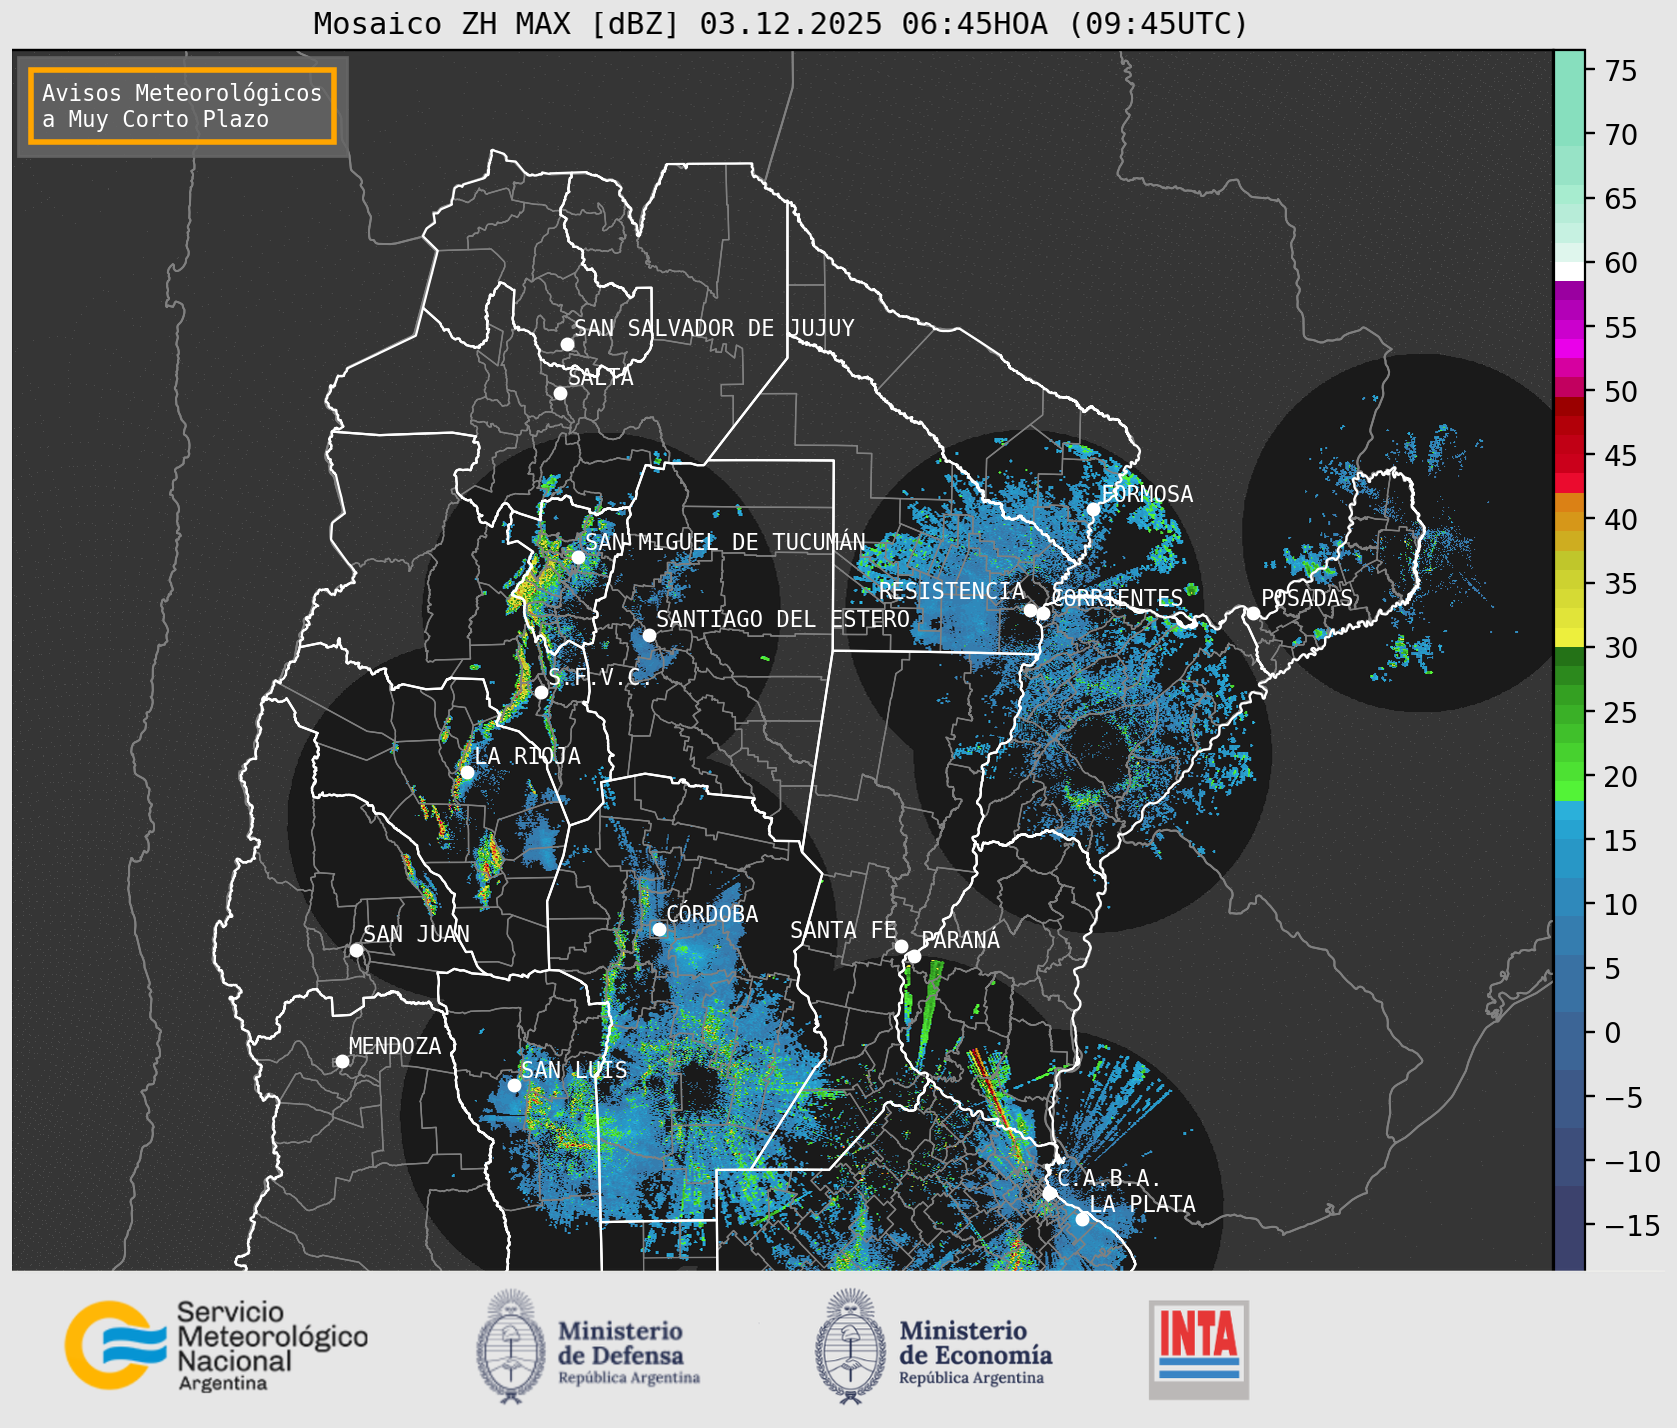Click the La Rioja city dot

point(467,772)
